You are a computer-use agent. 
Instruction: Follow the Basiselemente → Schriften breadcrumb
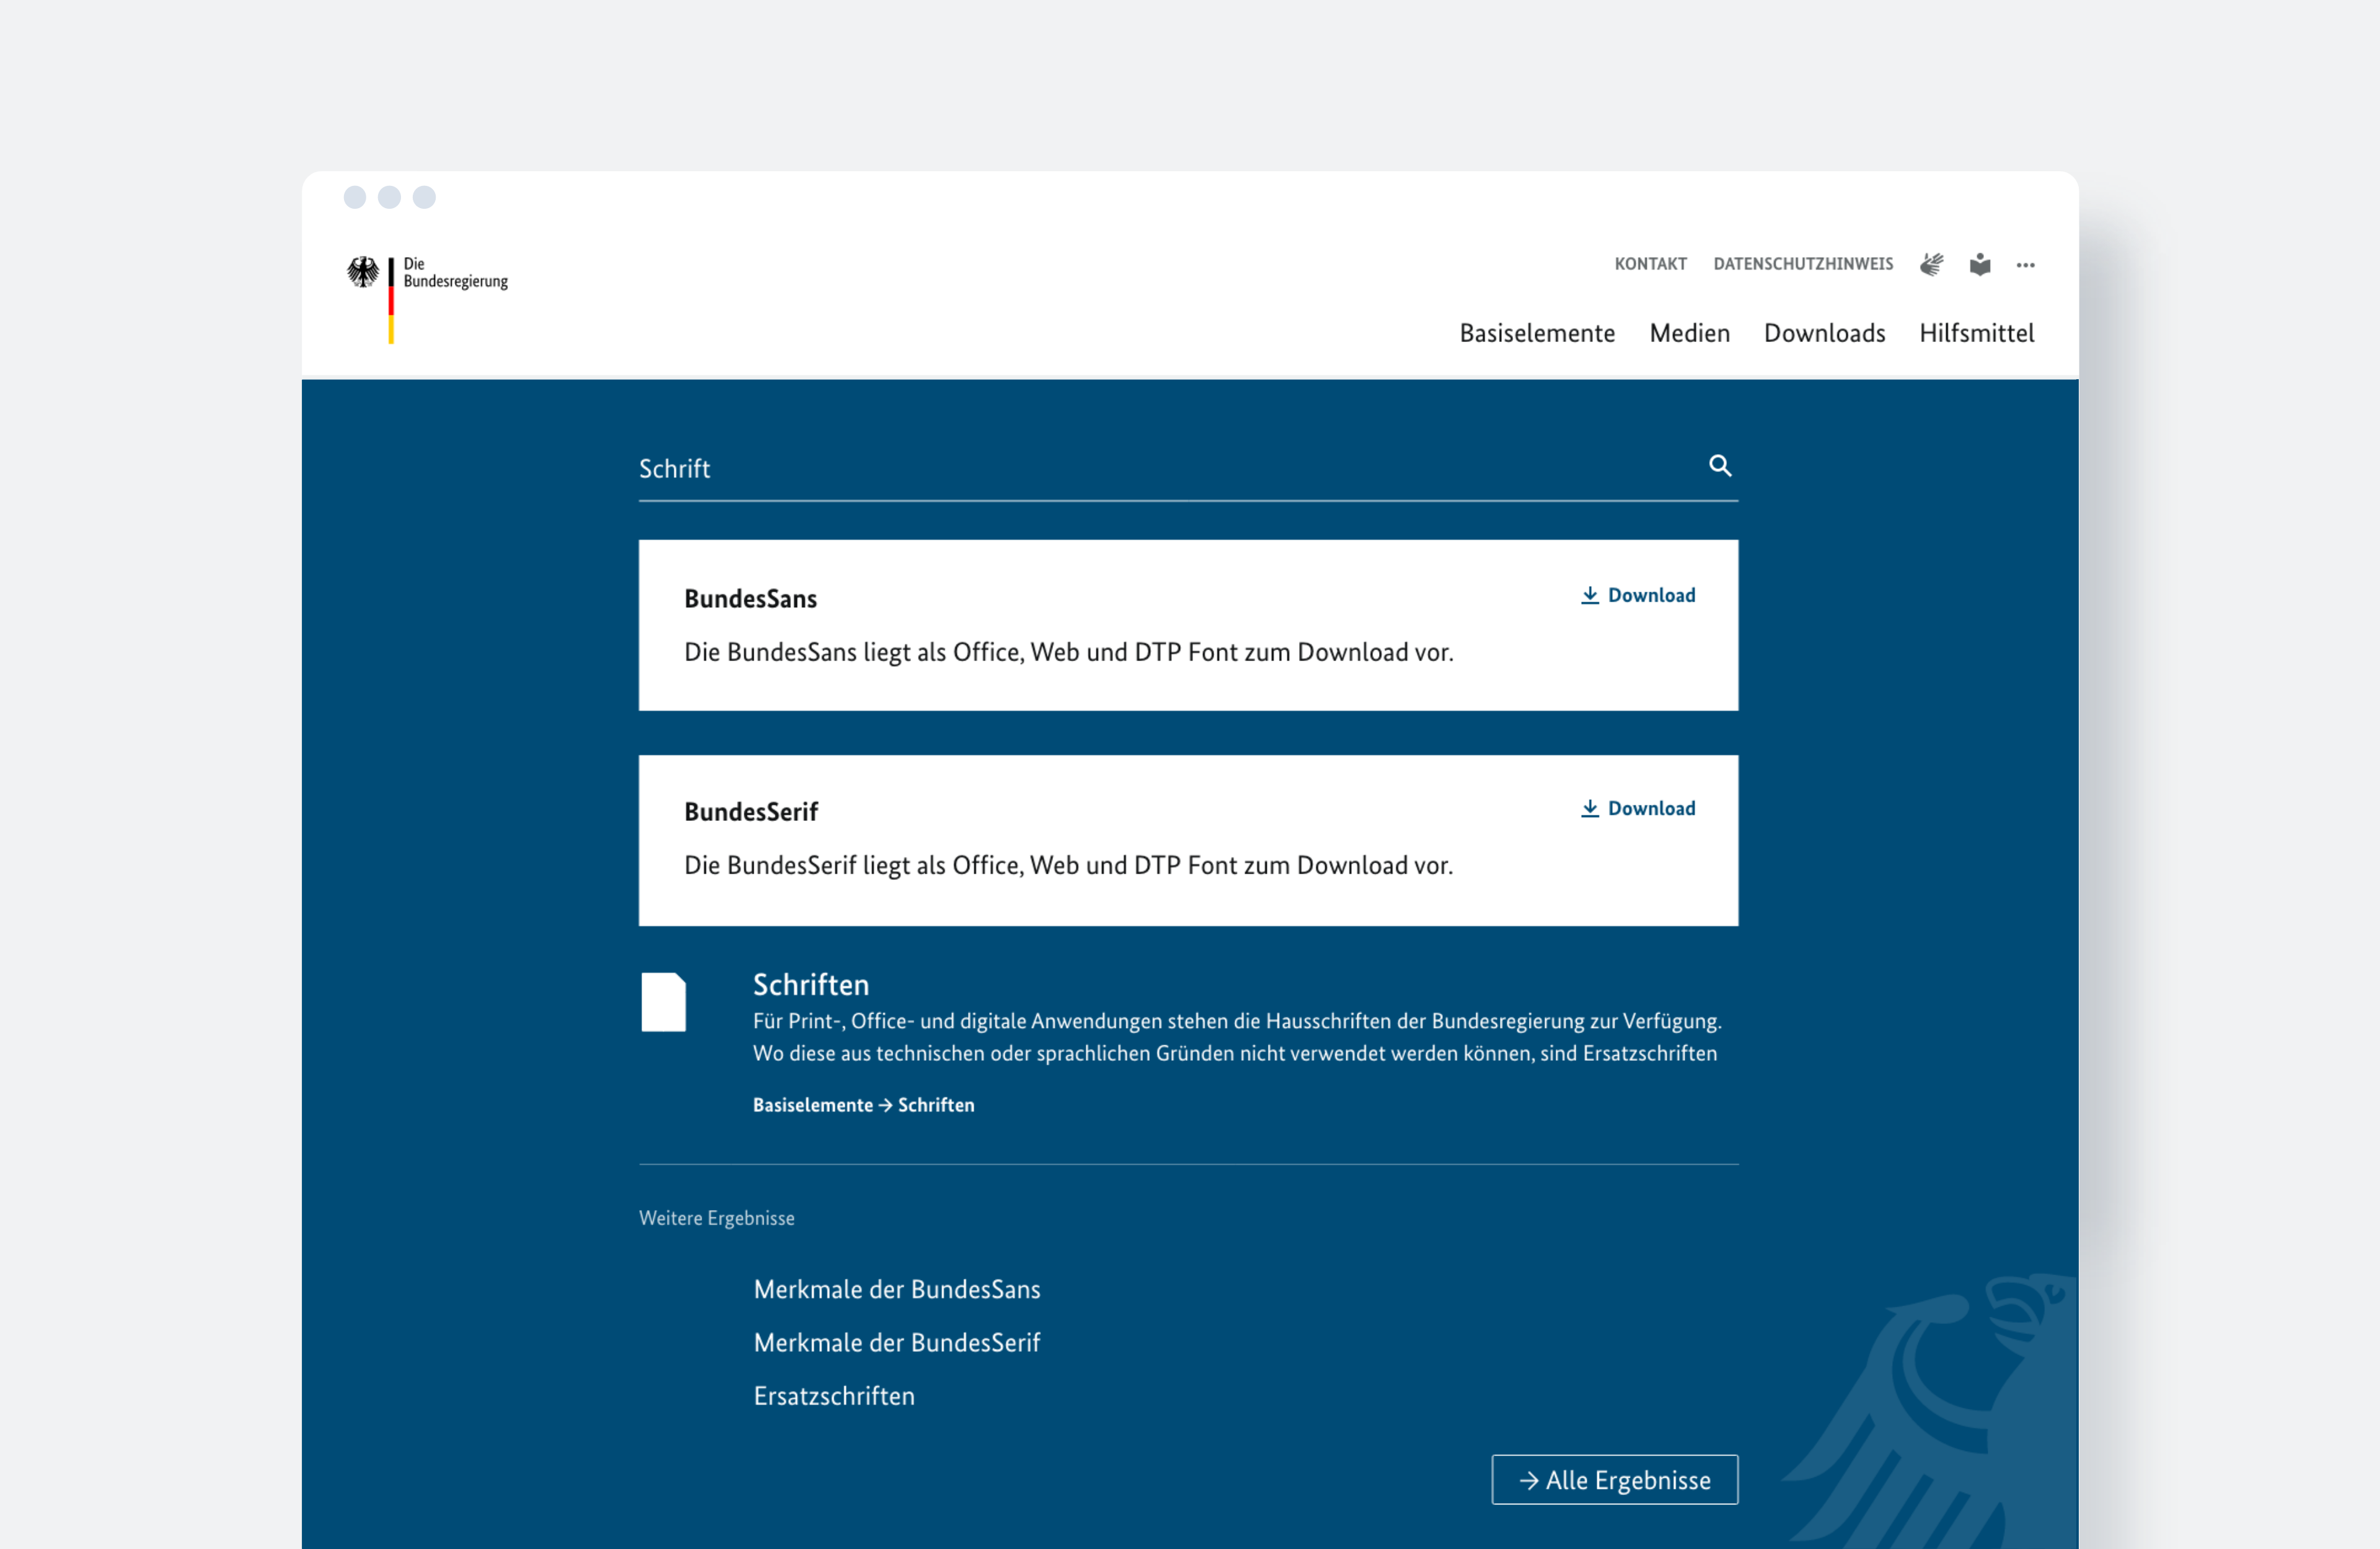coord(863,1105)
